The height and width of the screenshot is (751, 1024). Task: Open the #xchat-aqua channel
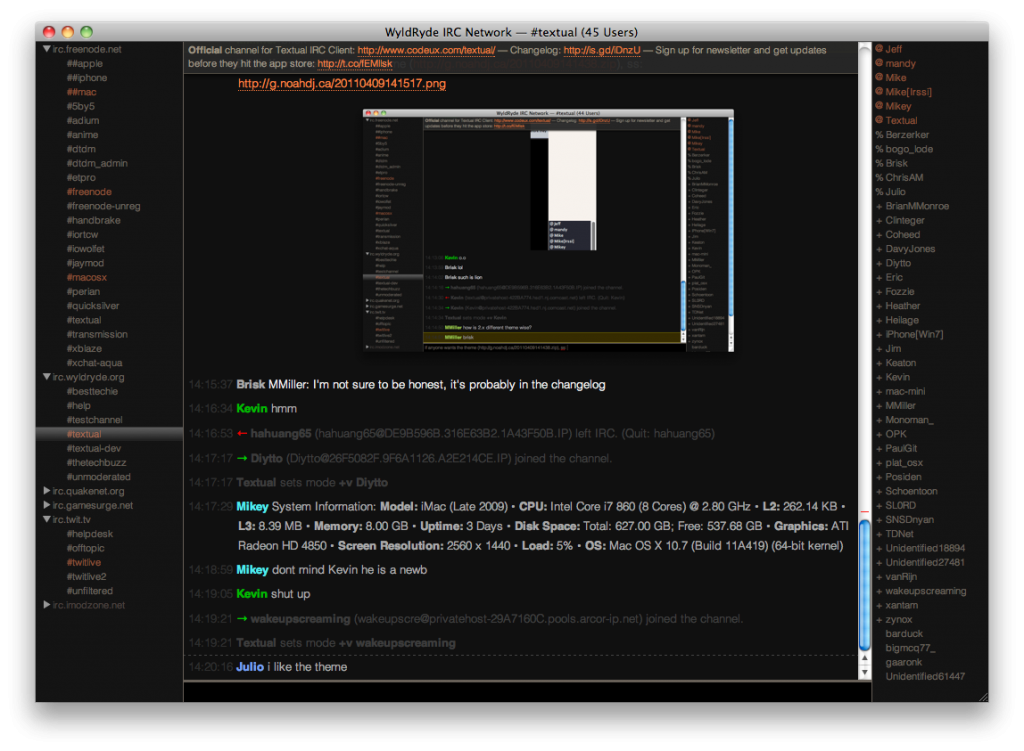[x=94, y=362]
